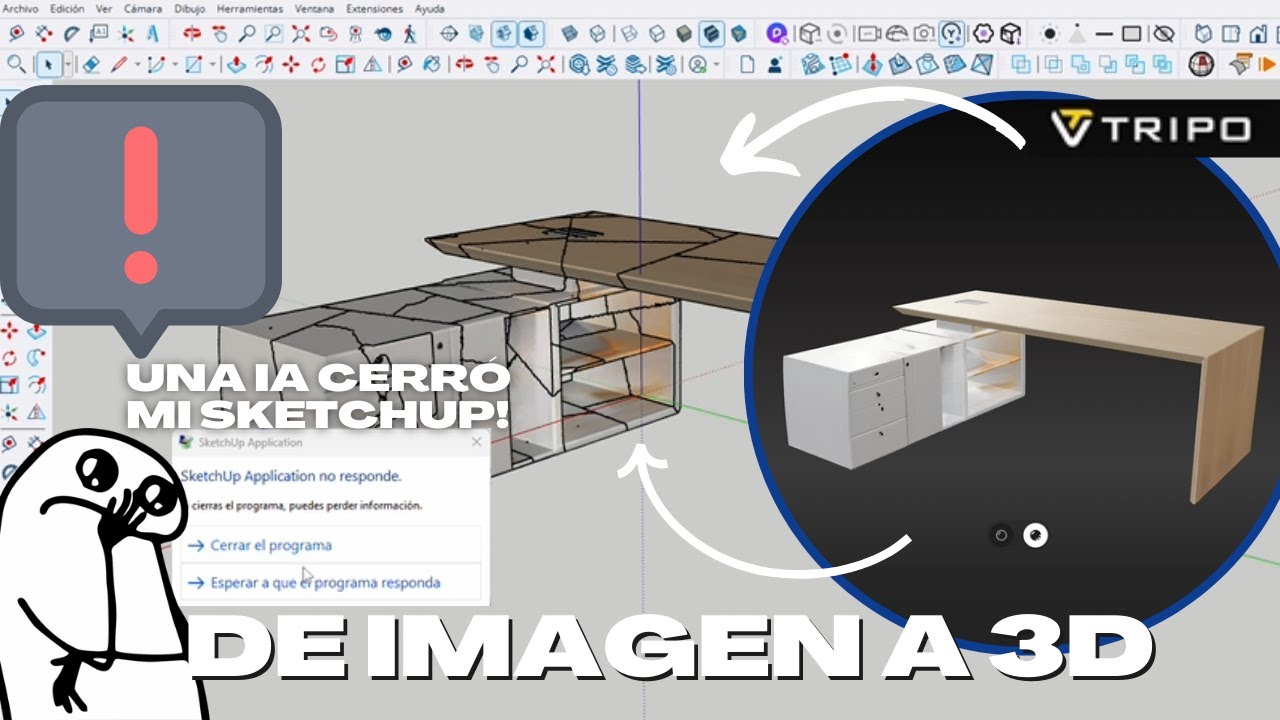Click the house icon in top toolbar

(x=1258, y=33)
